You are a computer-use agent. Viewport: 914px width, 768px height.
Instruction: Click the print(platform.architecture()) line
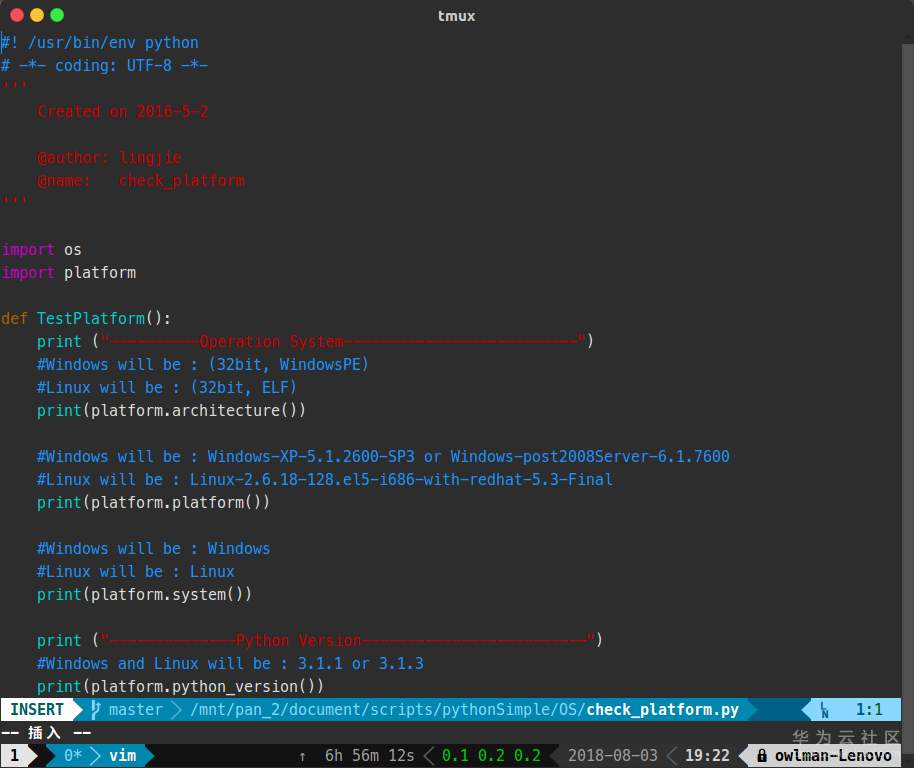(171, 410)
